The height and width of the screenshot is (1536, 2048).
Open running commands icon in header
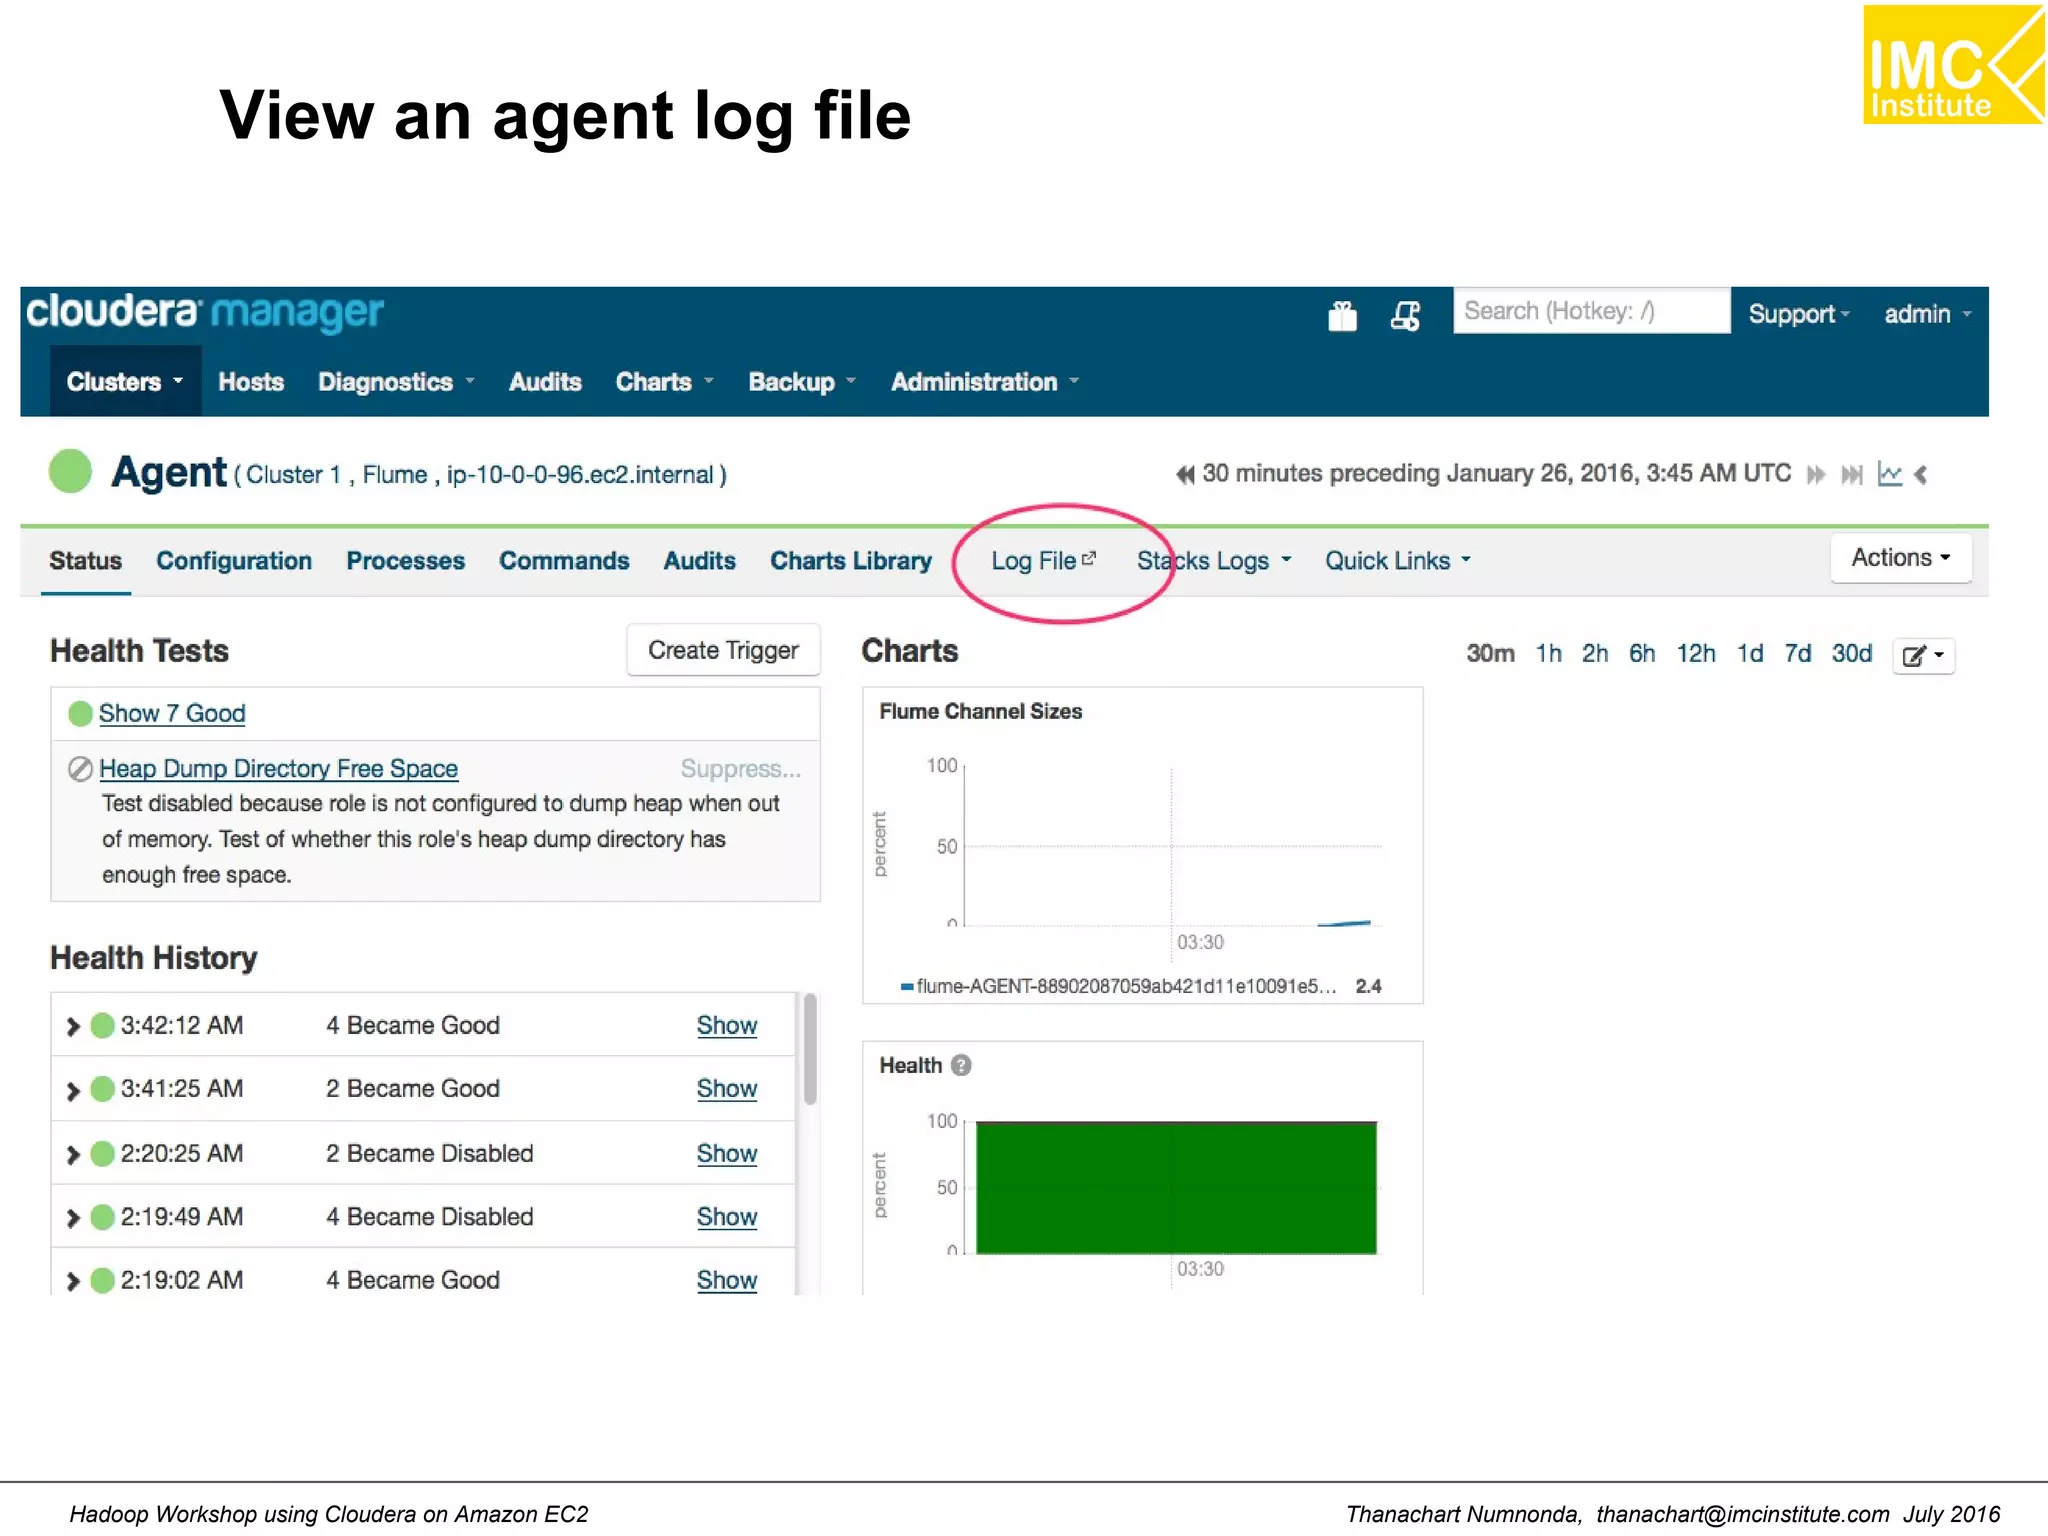tap(1405, 316)
